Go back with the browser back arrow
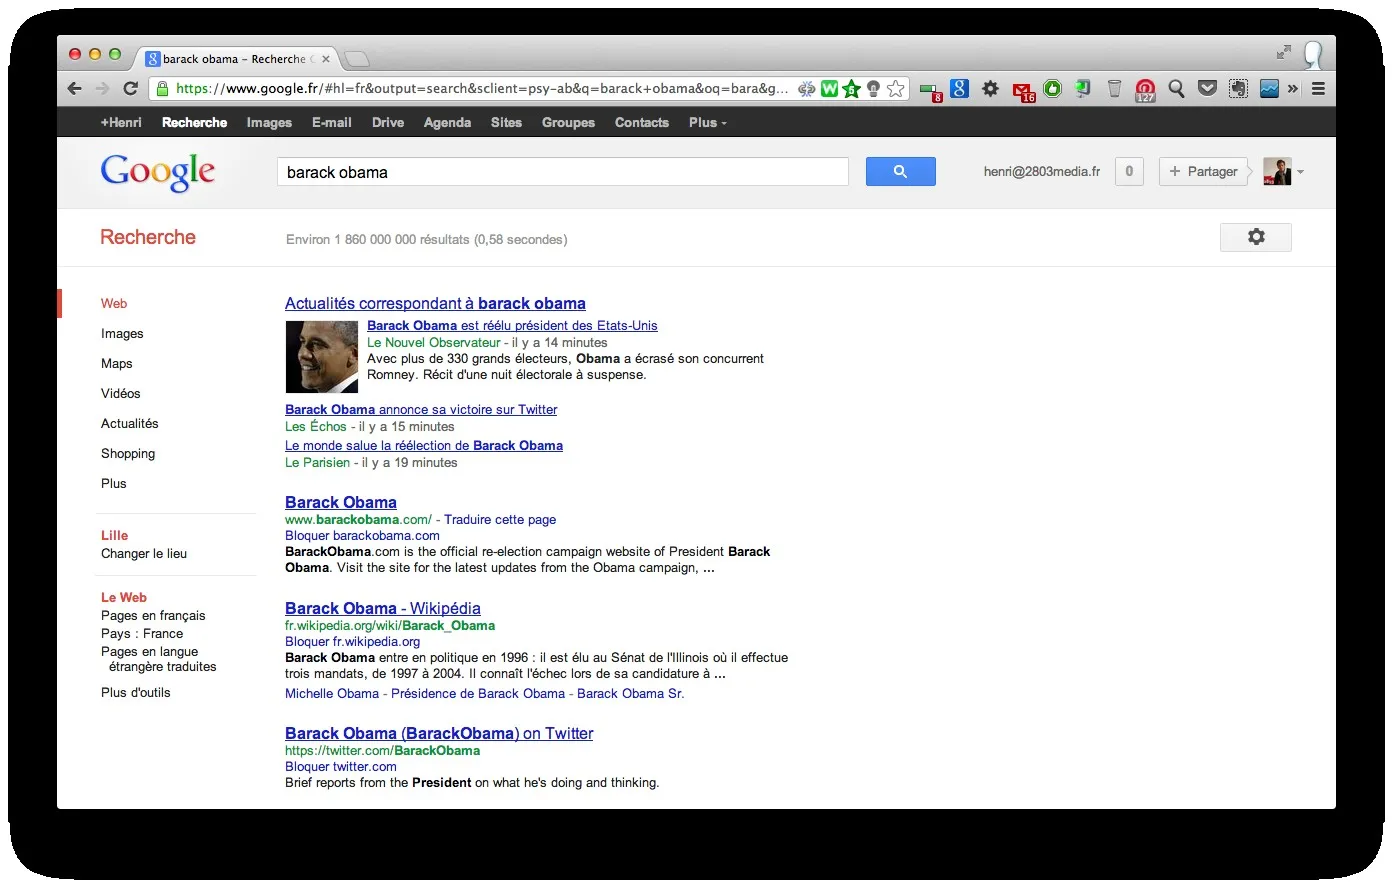 tap(75, 89)
